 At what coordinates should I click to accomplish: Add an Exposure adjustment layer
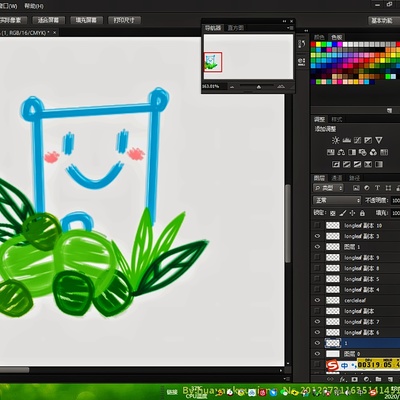[x=368, y=140]
